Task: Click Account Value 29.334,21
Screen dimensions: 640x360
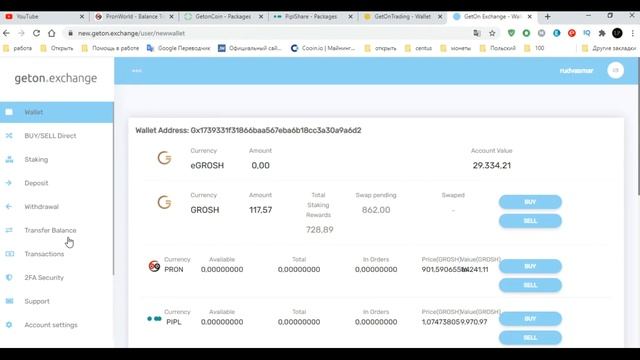Action: (x=491, y=165)
